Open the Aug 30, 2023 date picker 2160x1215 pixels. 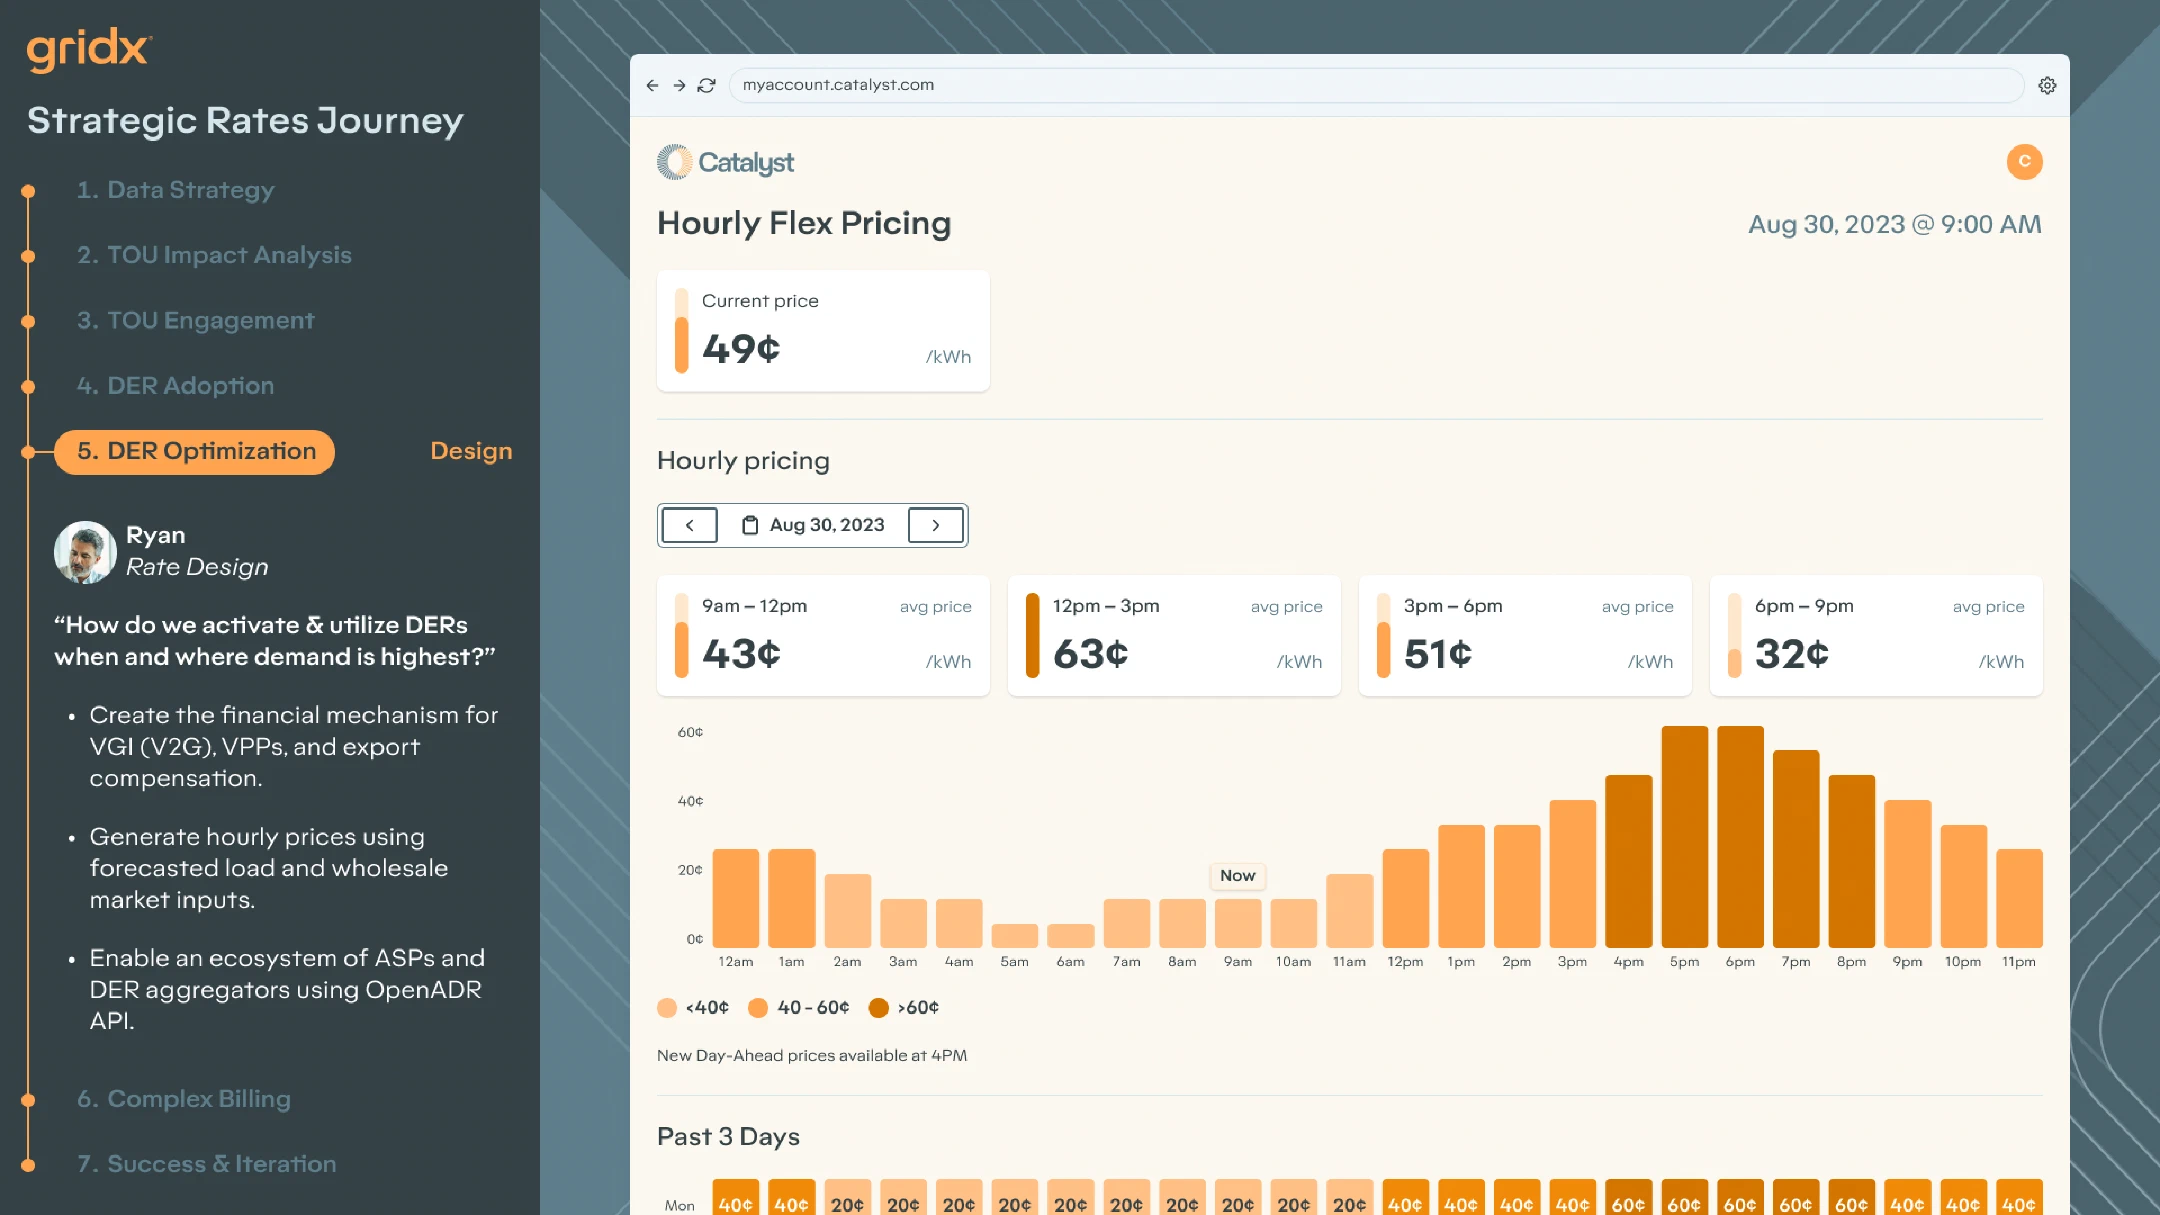click(813, 525)
